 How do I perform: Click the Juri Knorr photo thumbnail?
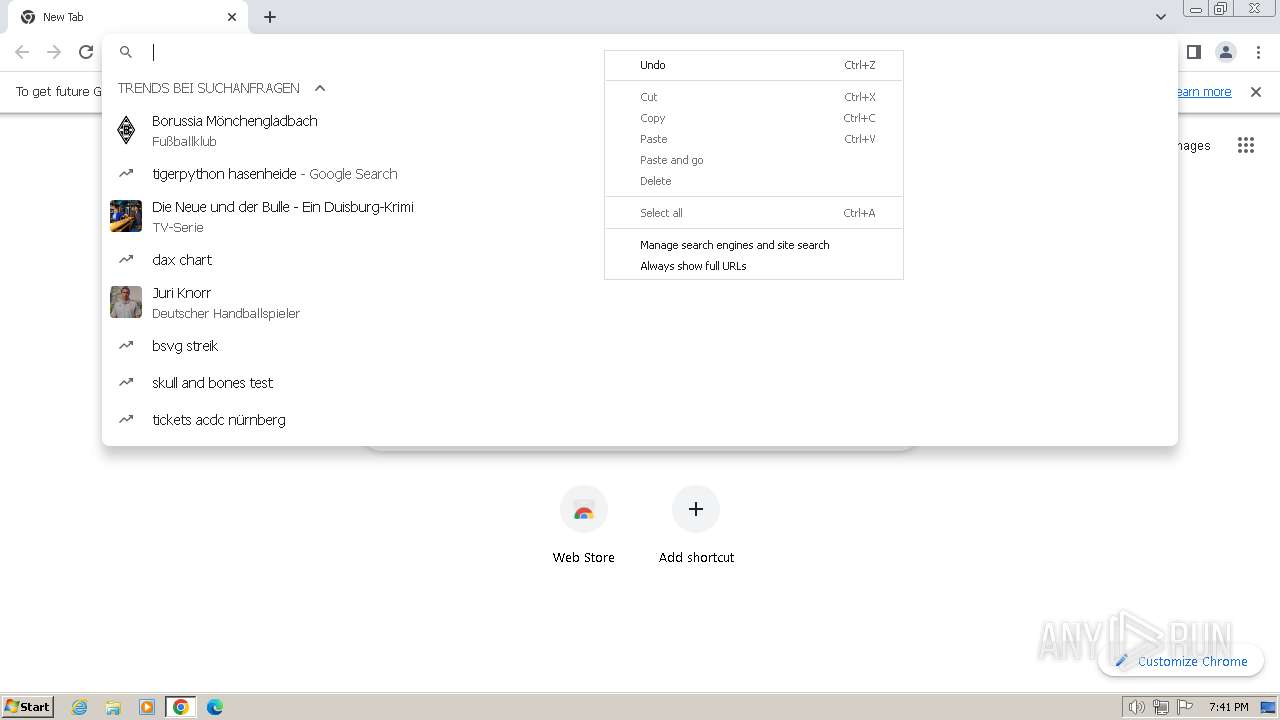(x=126, y=302)
